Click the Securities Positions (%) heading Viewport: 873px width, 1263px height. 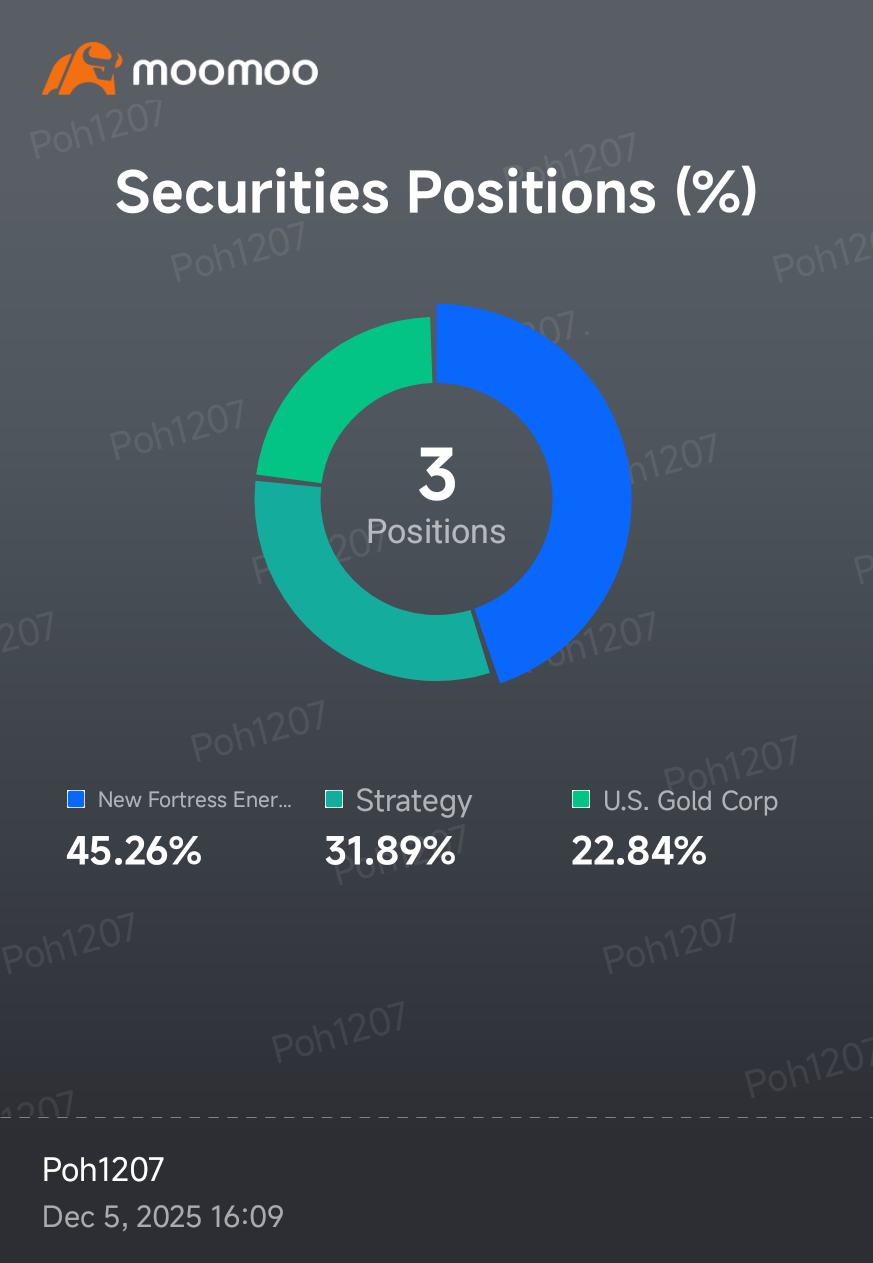coord(436,192)
